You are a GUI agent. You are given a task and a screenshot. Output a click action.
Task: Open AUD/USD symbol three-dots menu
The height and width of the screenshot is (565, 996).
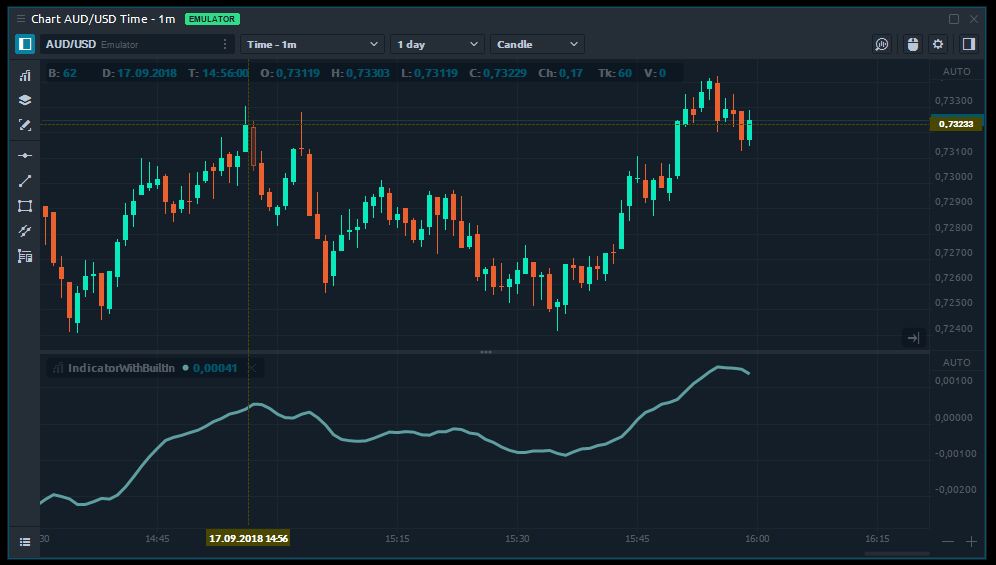225,44
